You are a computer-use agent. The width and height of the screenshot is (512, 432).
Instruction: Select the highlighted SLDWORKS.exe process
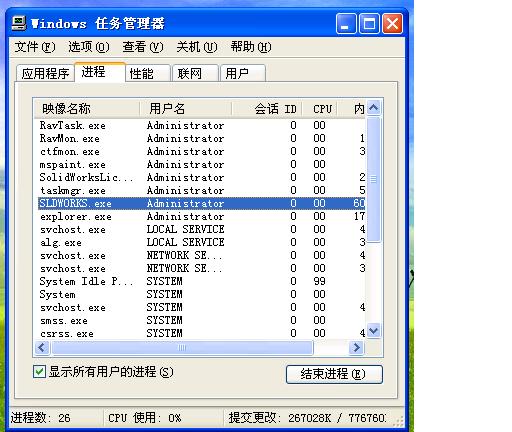point(202,203)
